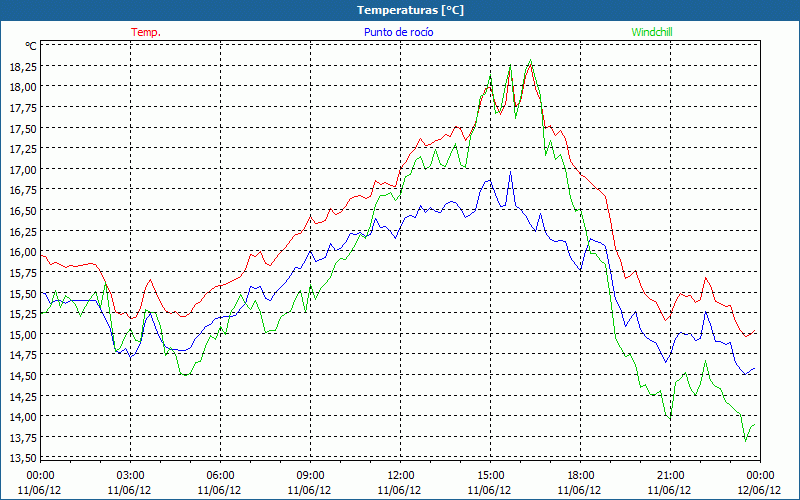Screen dimensions: 800x500
Task: Click the '18,00' y-axis value
Action: click(23, 87)
